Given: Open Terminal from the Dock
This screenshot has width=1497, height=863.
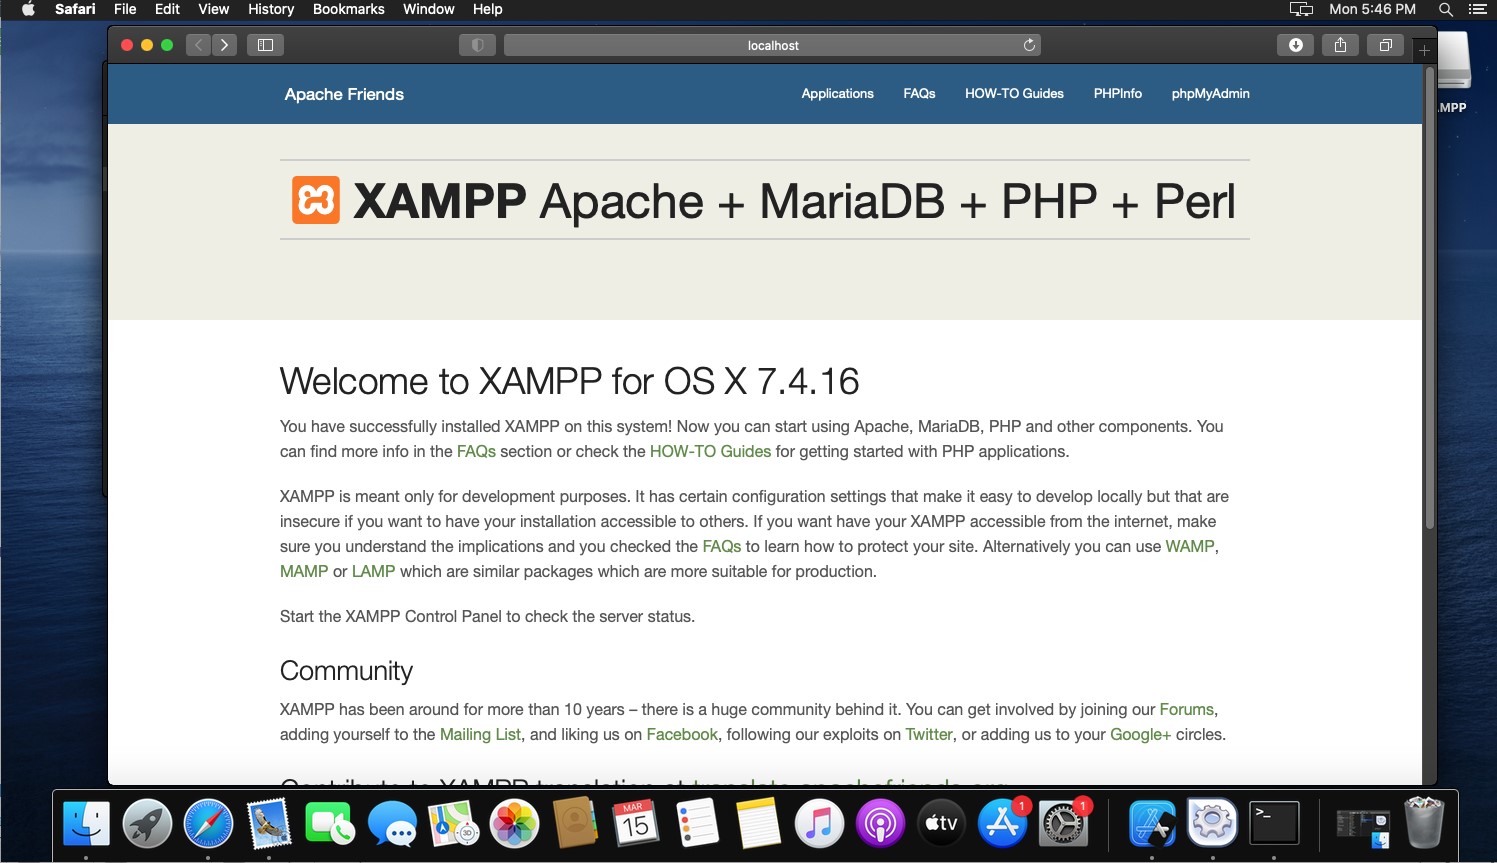Looking at the screenshot, I should click(x=1274, y=825).
